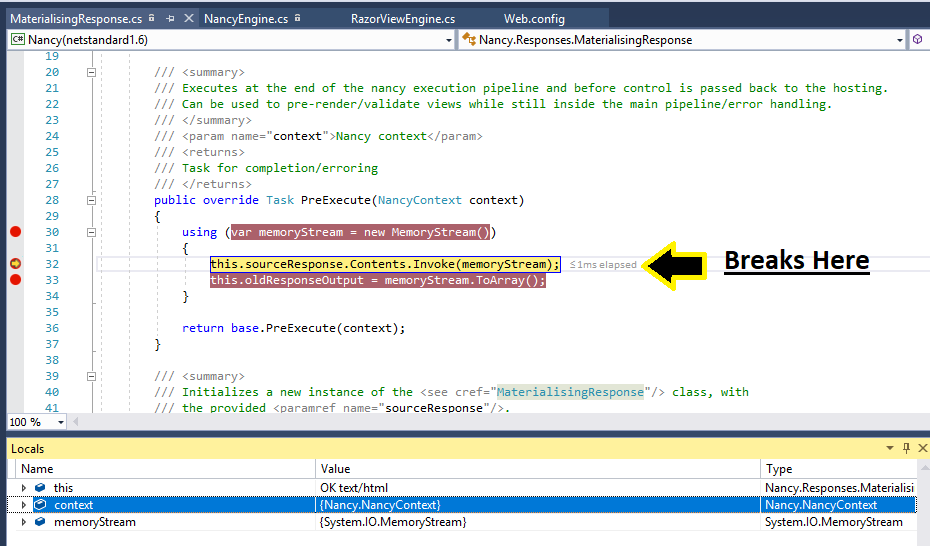930x547 pixels.
Task: Click the object icon next to 'this'
Action: coord(40,488)
